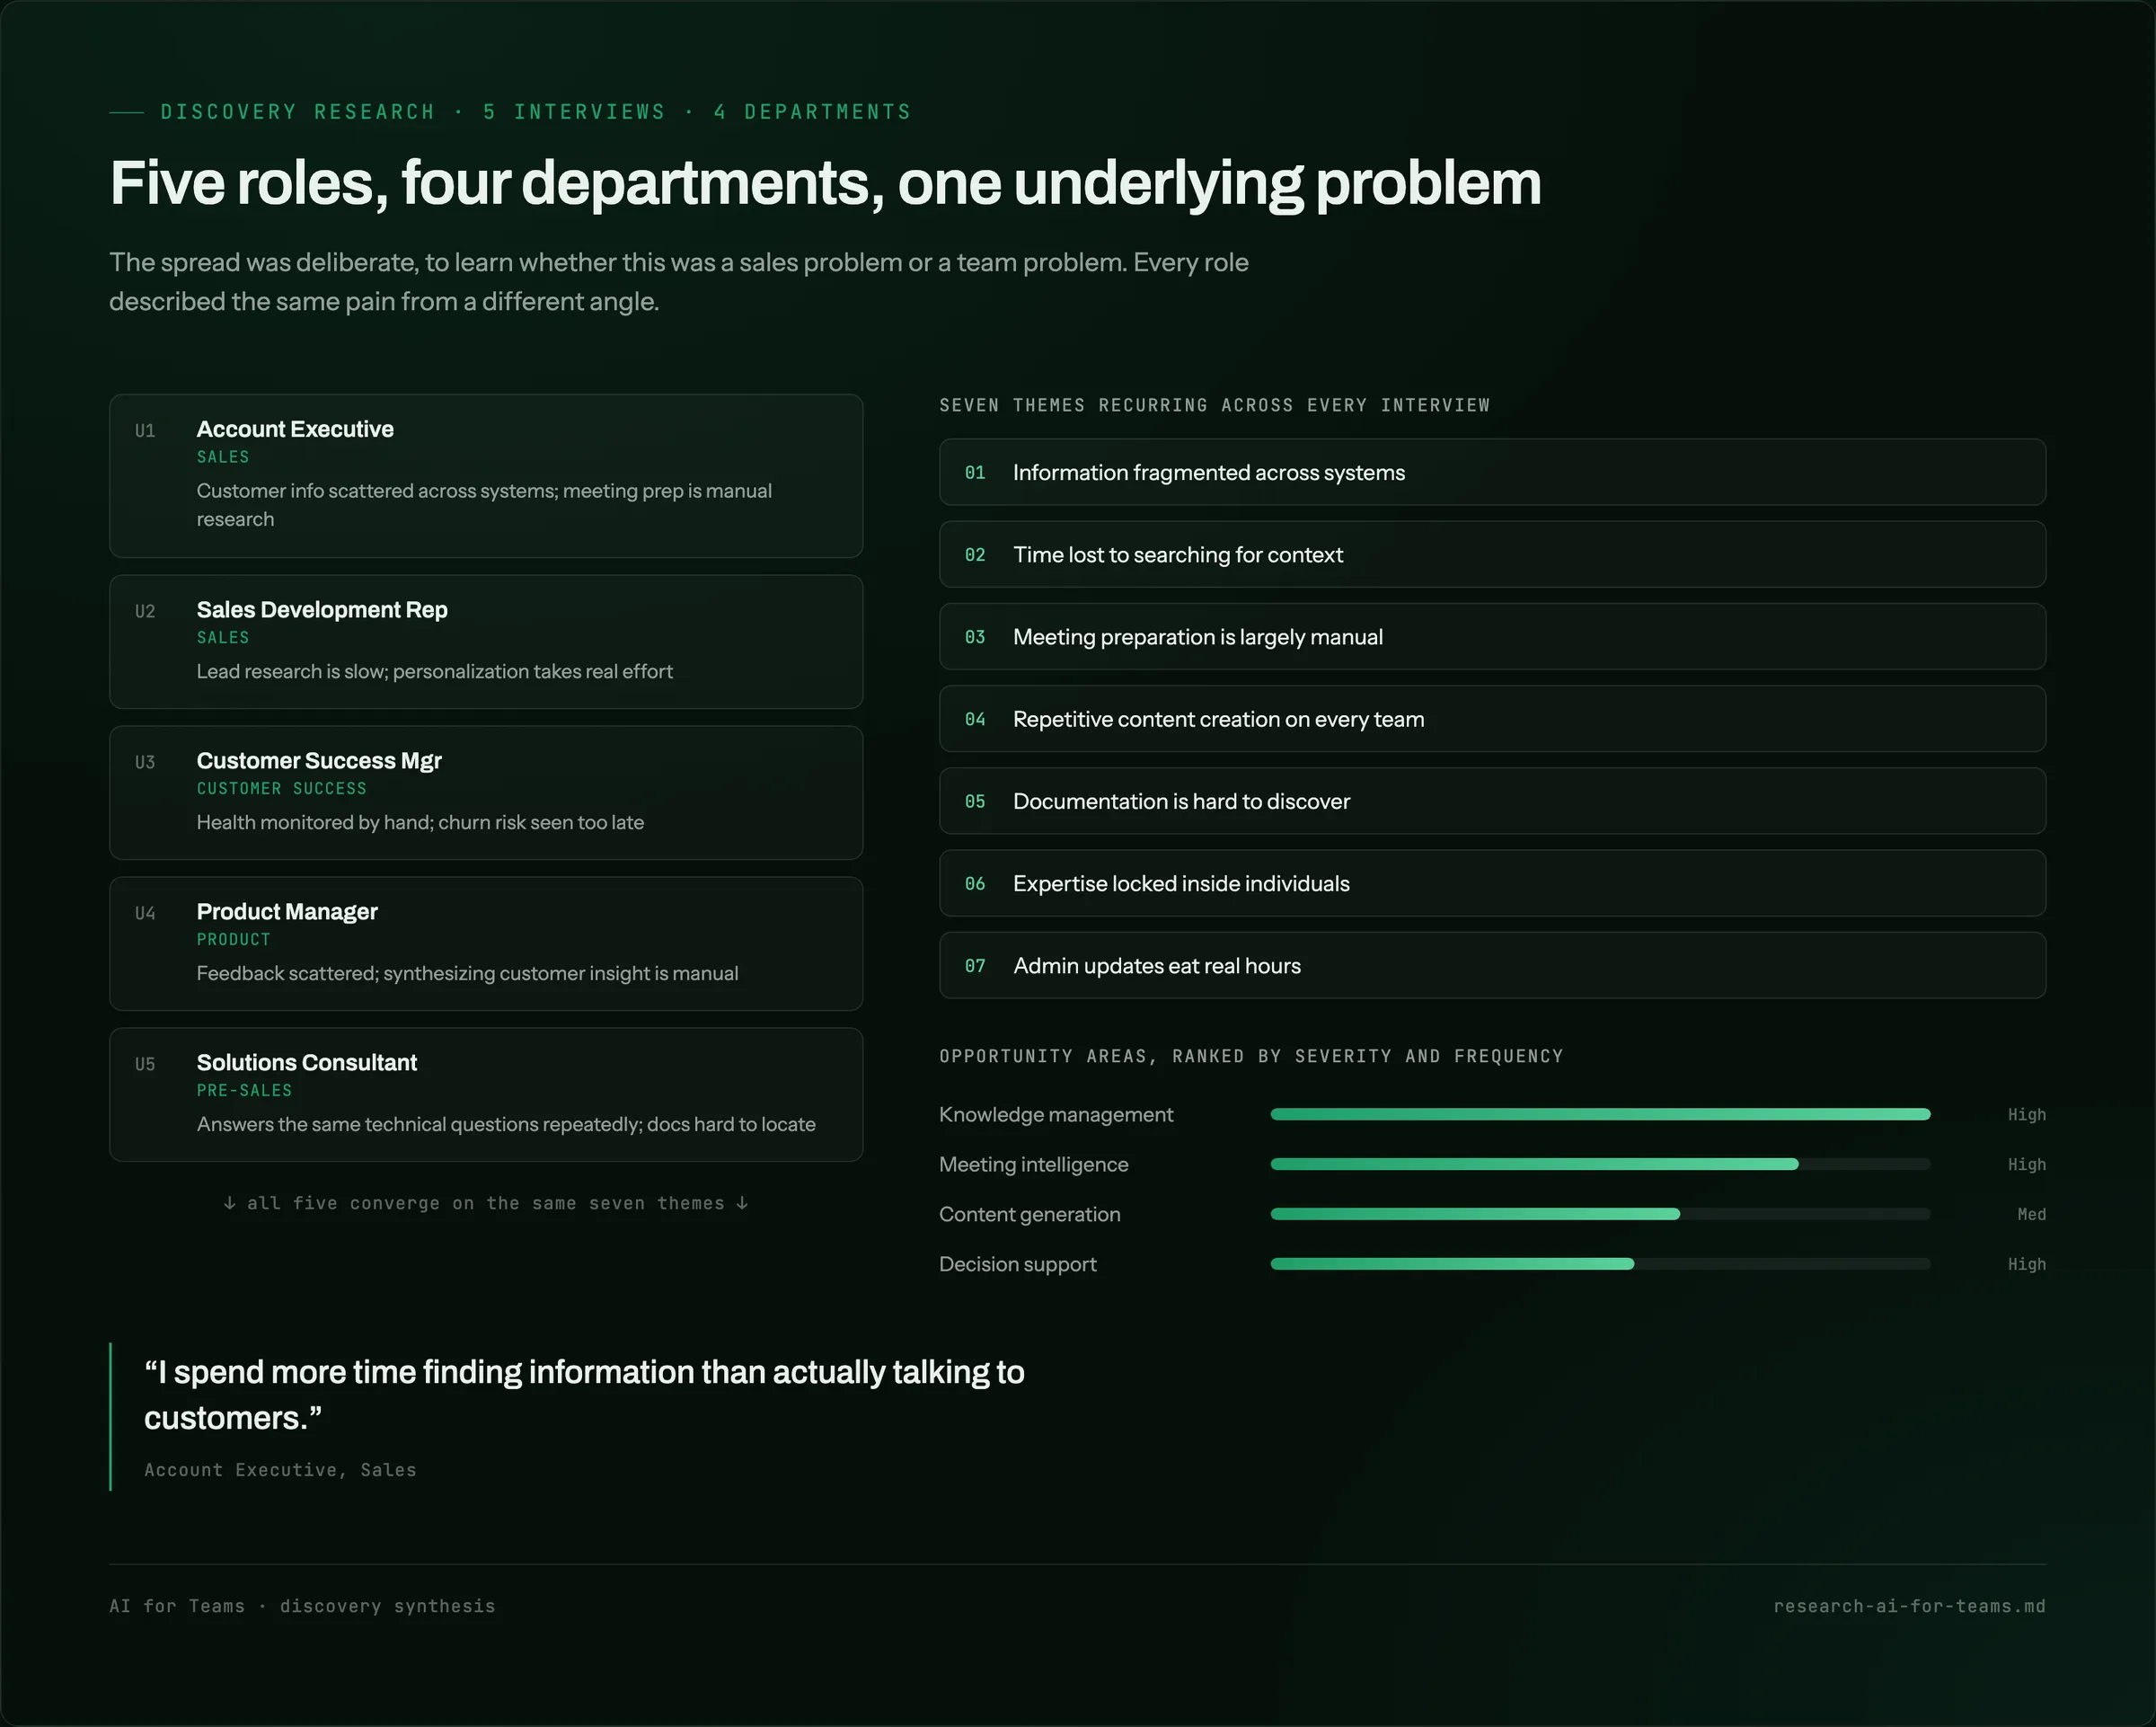Click 'Health monitored by hand' description text
Screen dimensions: 2156x1727
pyautogui.click(x=420, y=823)
